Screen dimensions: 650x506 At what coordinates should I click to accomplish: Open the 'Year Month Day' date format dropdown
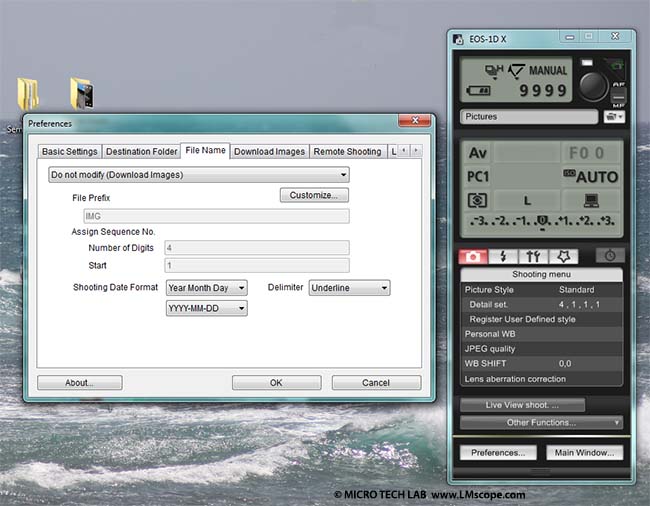(x=206, y=288)
